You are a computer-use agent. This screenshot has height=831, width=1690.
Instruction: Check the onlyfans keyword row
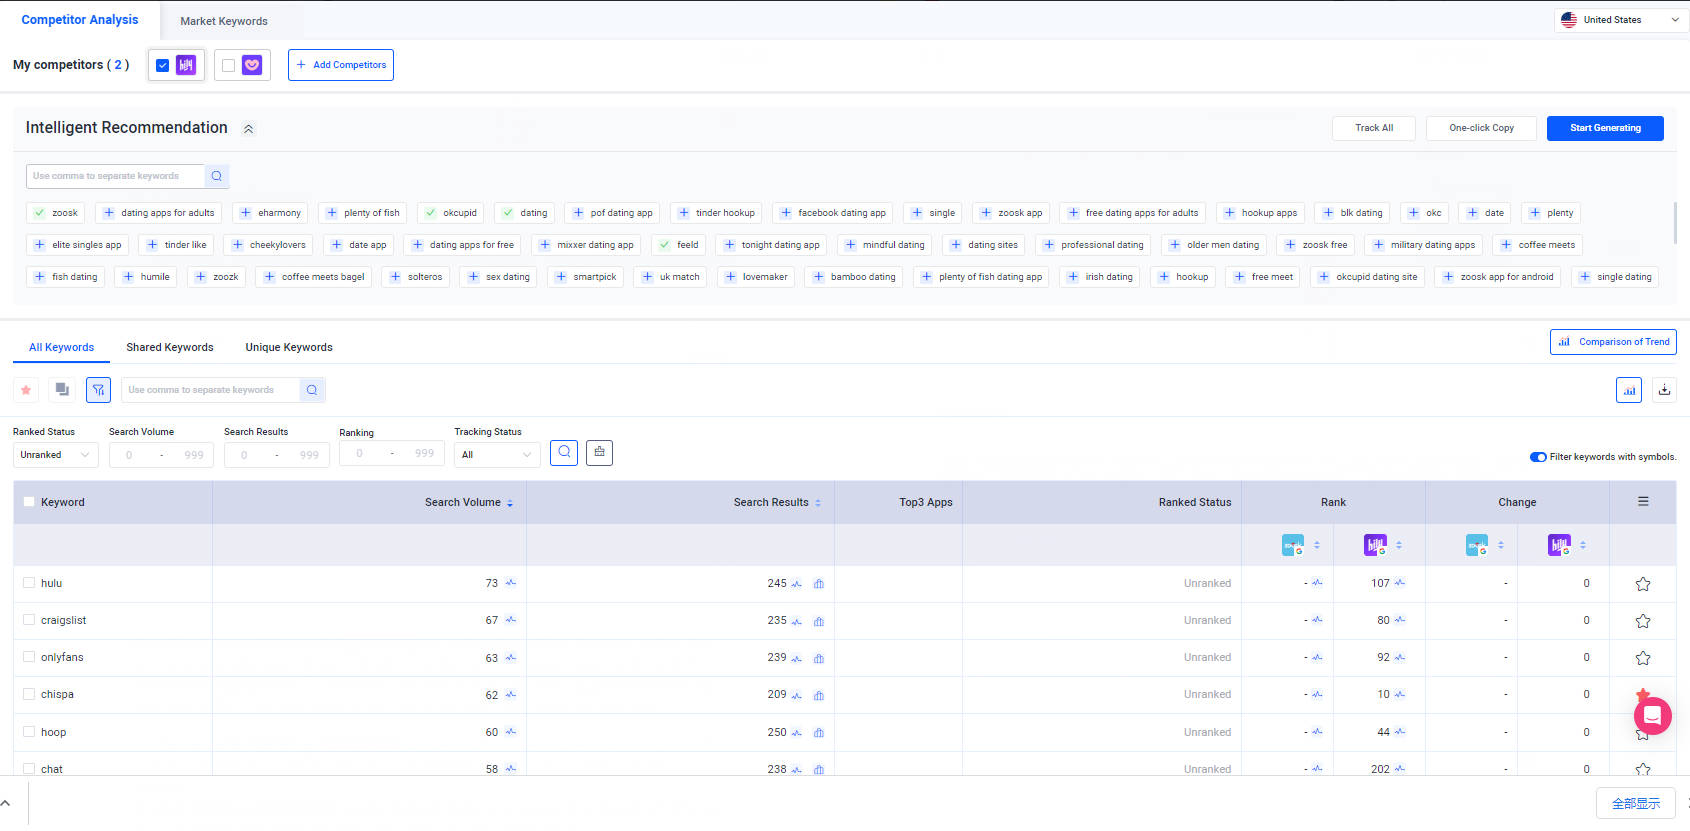29,657
